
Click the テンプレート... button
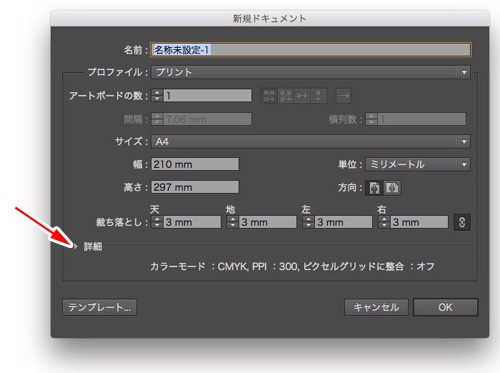coord(99,307)
